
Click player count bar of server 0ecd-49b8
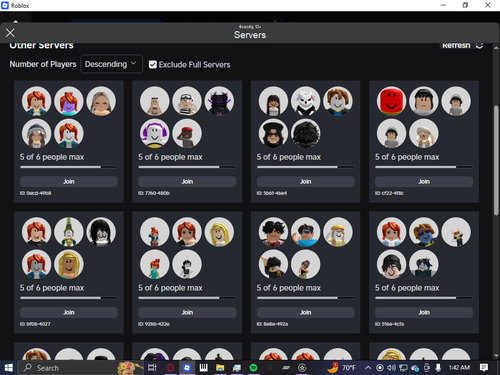[69, 167]
